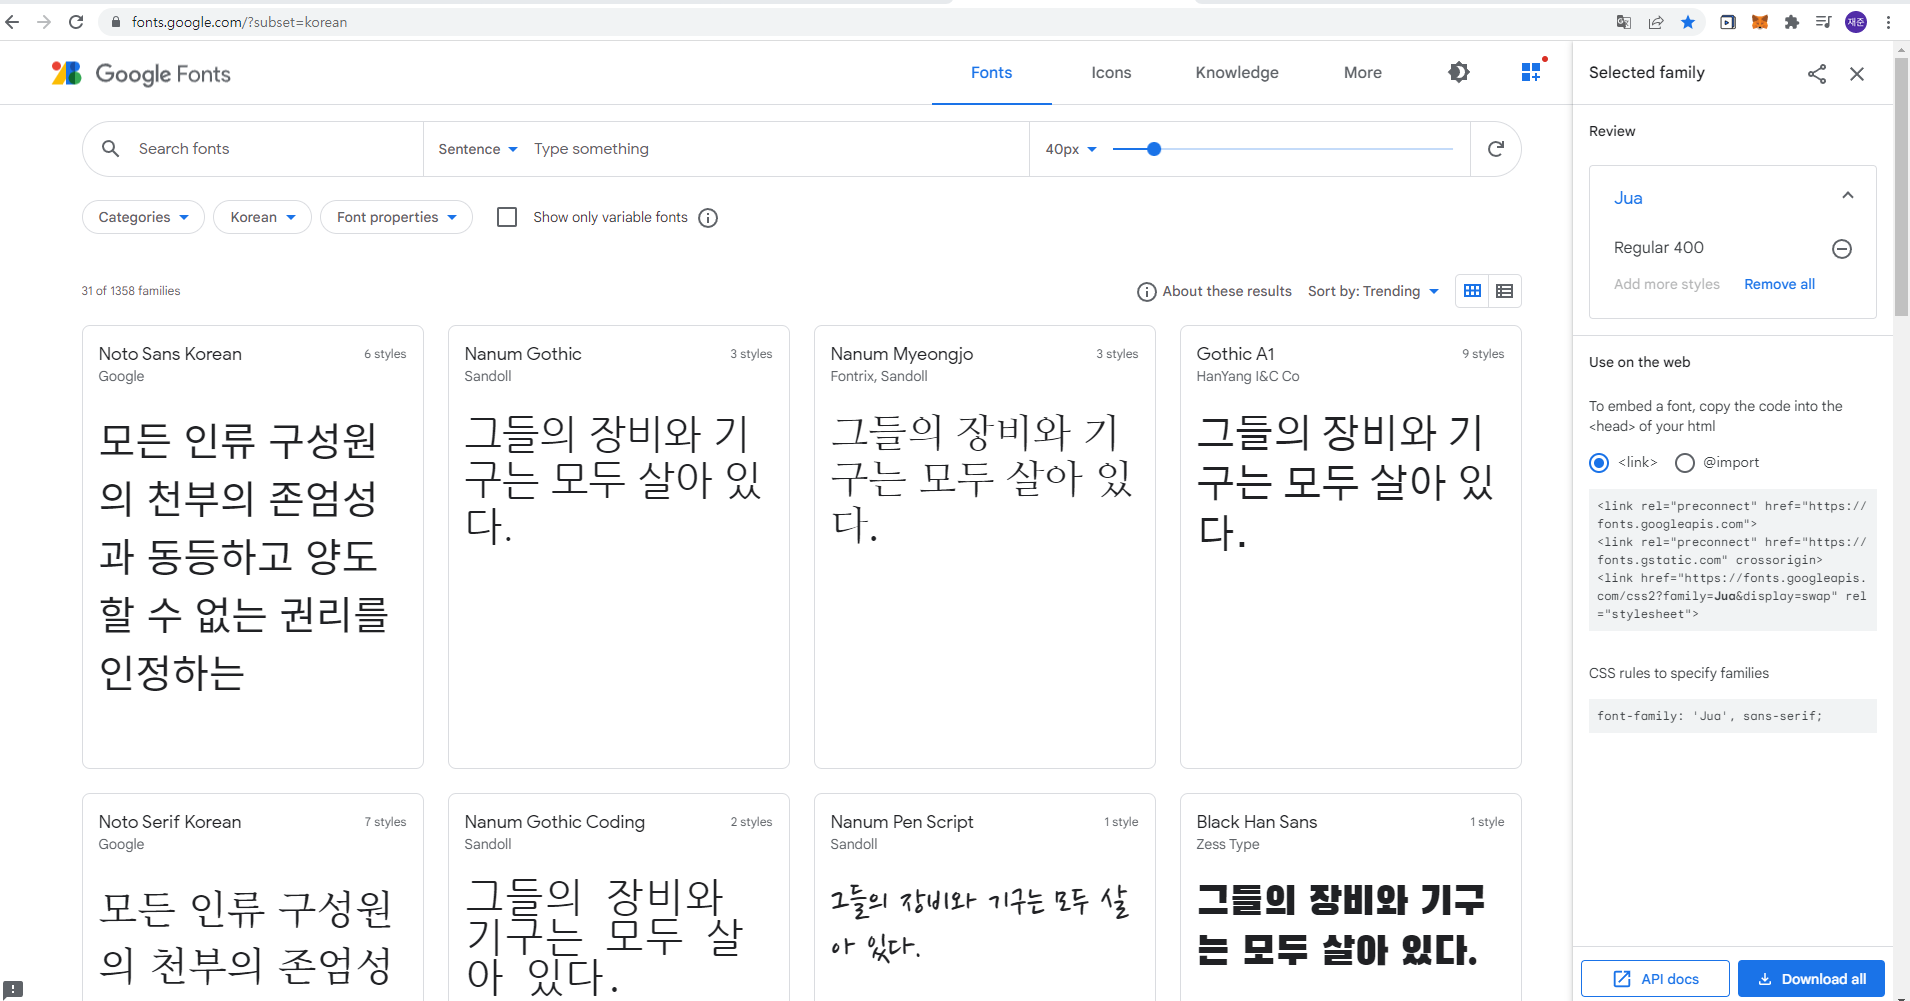Viewport: 1910px width, 1001px height.
Task: Collapse the Jua family section
Action: tap(1848, 196)
